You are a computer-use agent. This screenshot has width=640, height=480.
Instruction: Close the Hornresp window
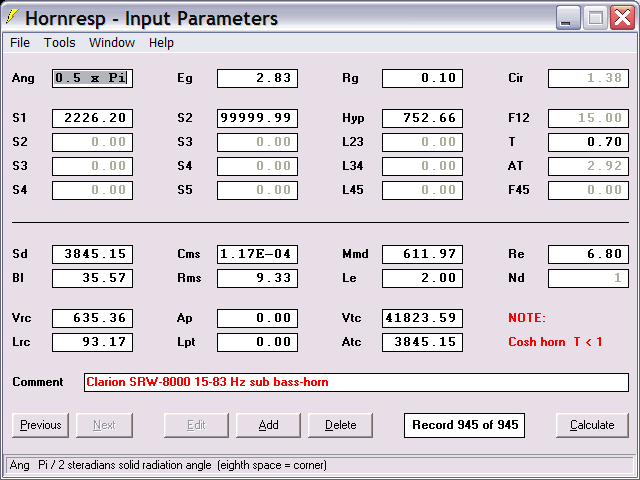click(x=622, y=18)
